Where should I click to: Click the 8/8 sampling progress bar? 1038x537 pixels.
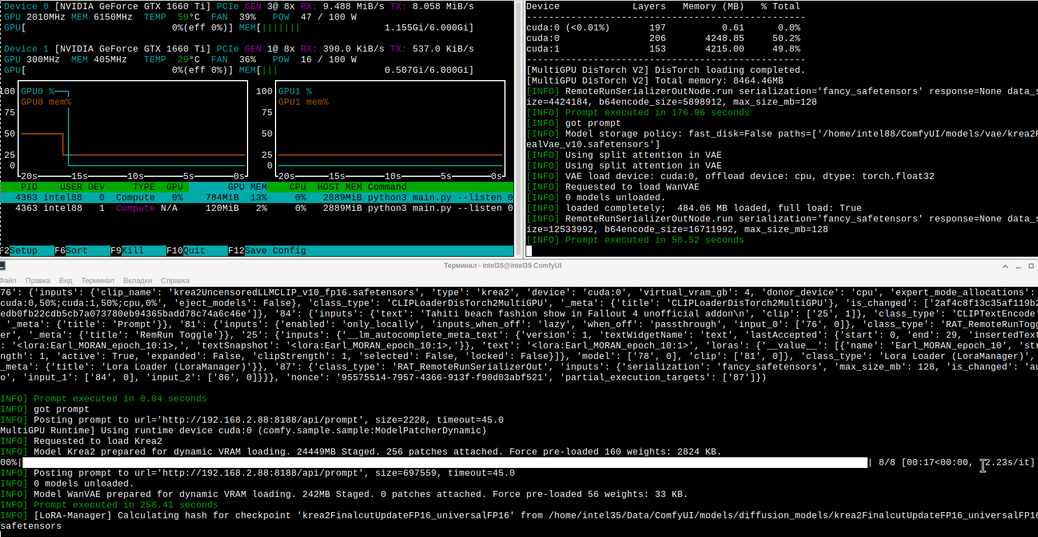coord(445,462)
